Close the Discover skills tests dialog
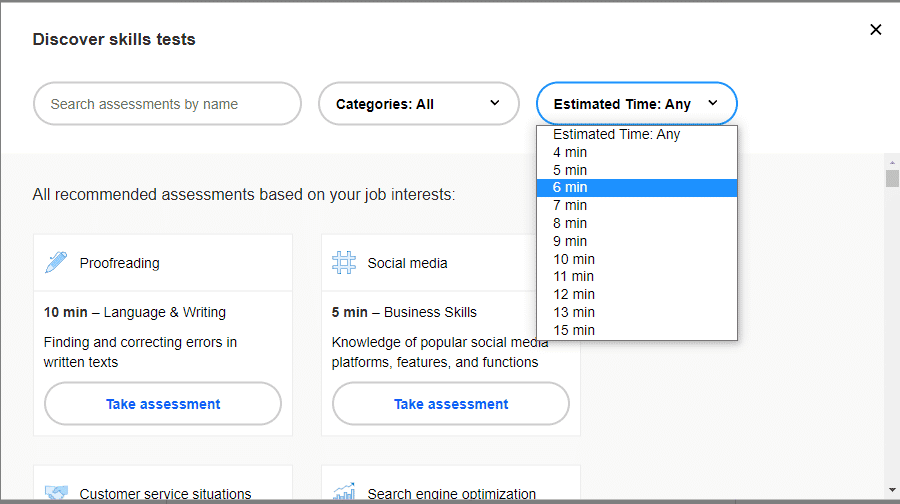 tap(875, 30)
